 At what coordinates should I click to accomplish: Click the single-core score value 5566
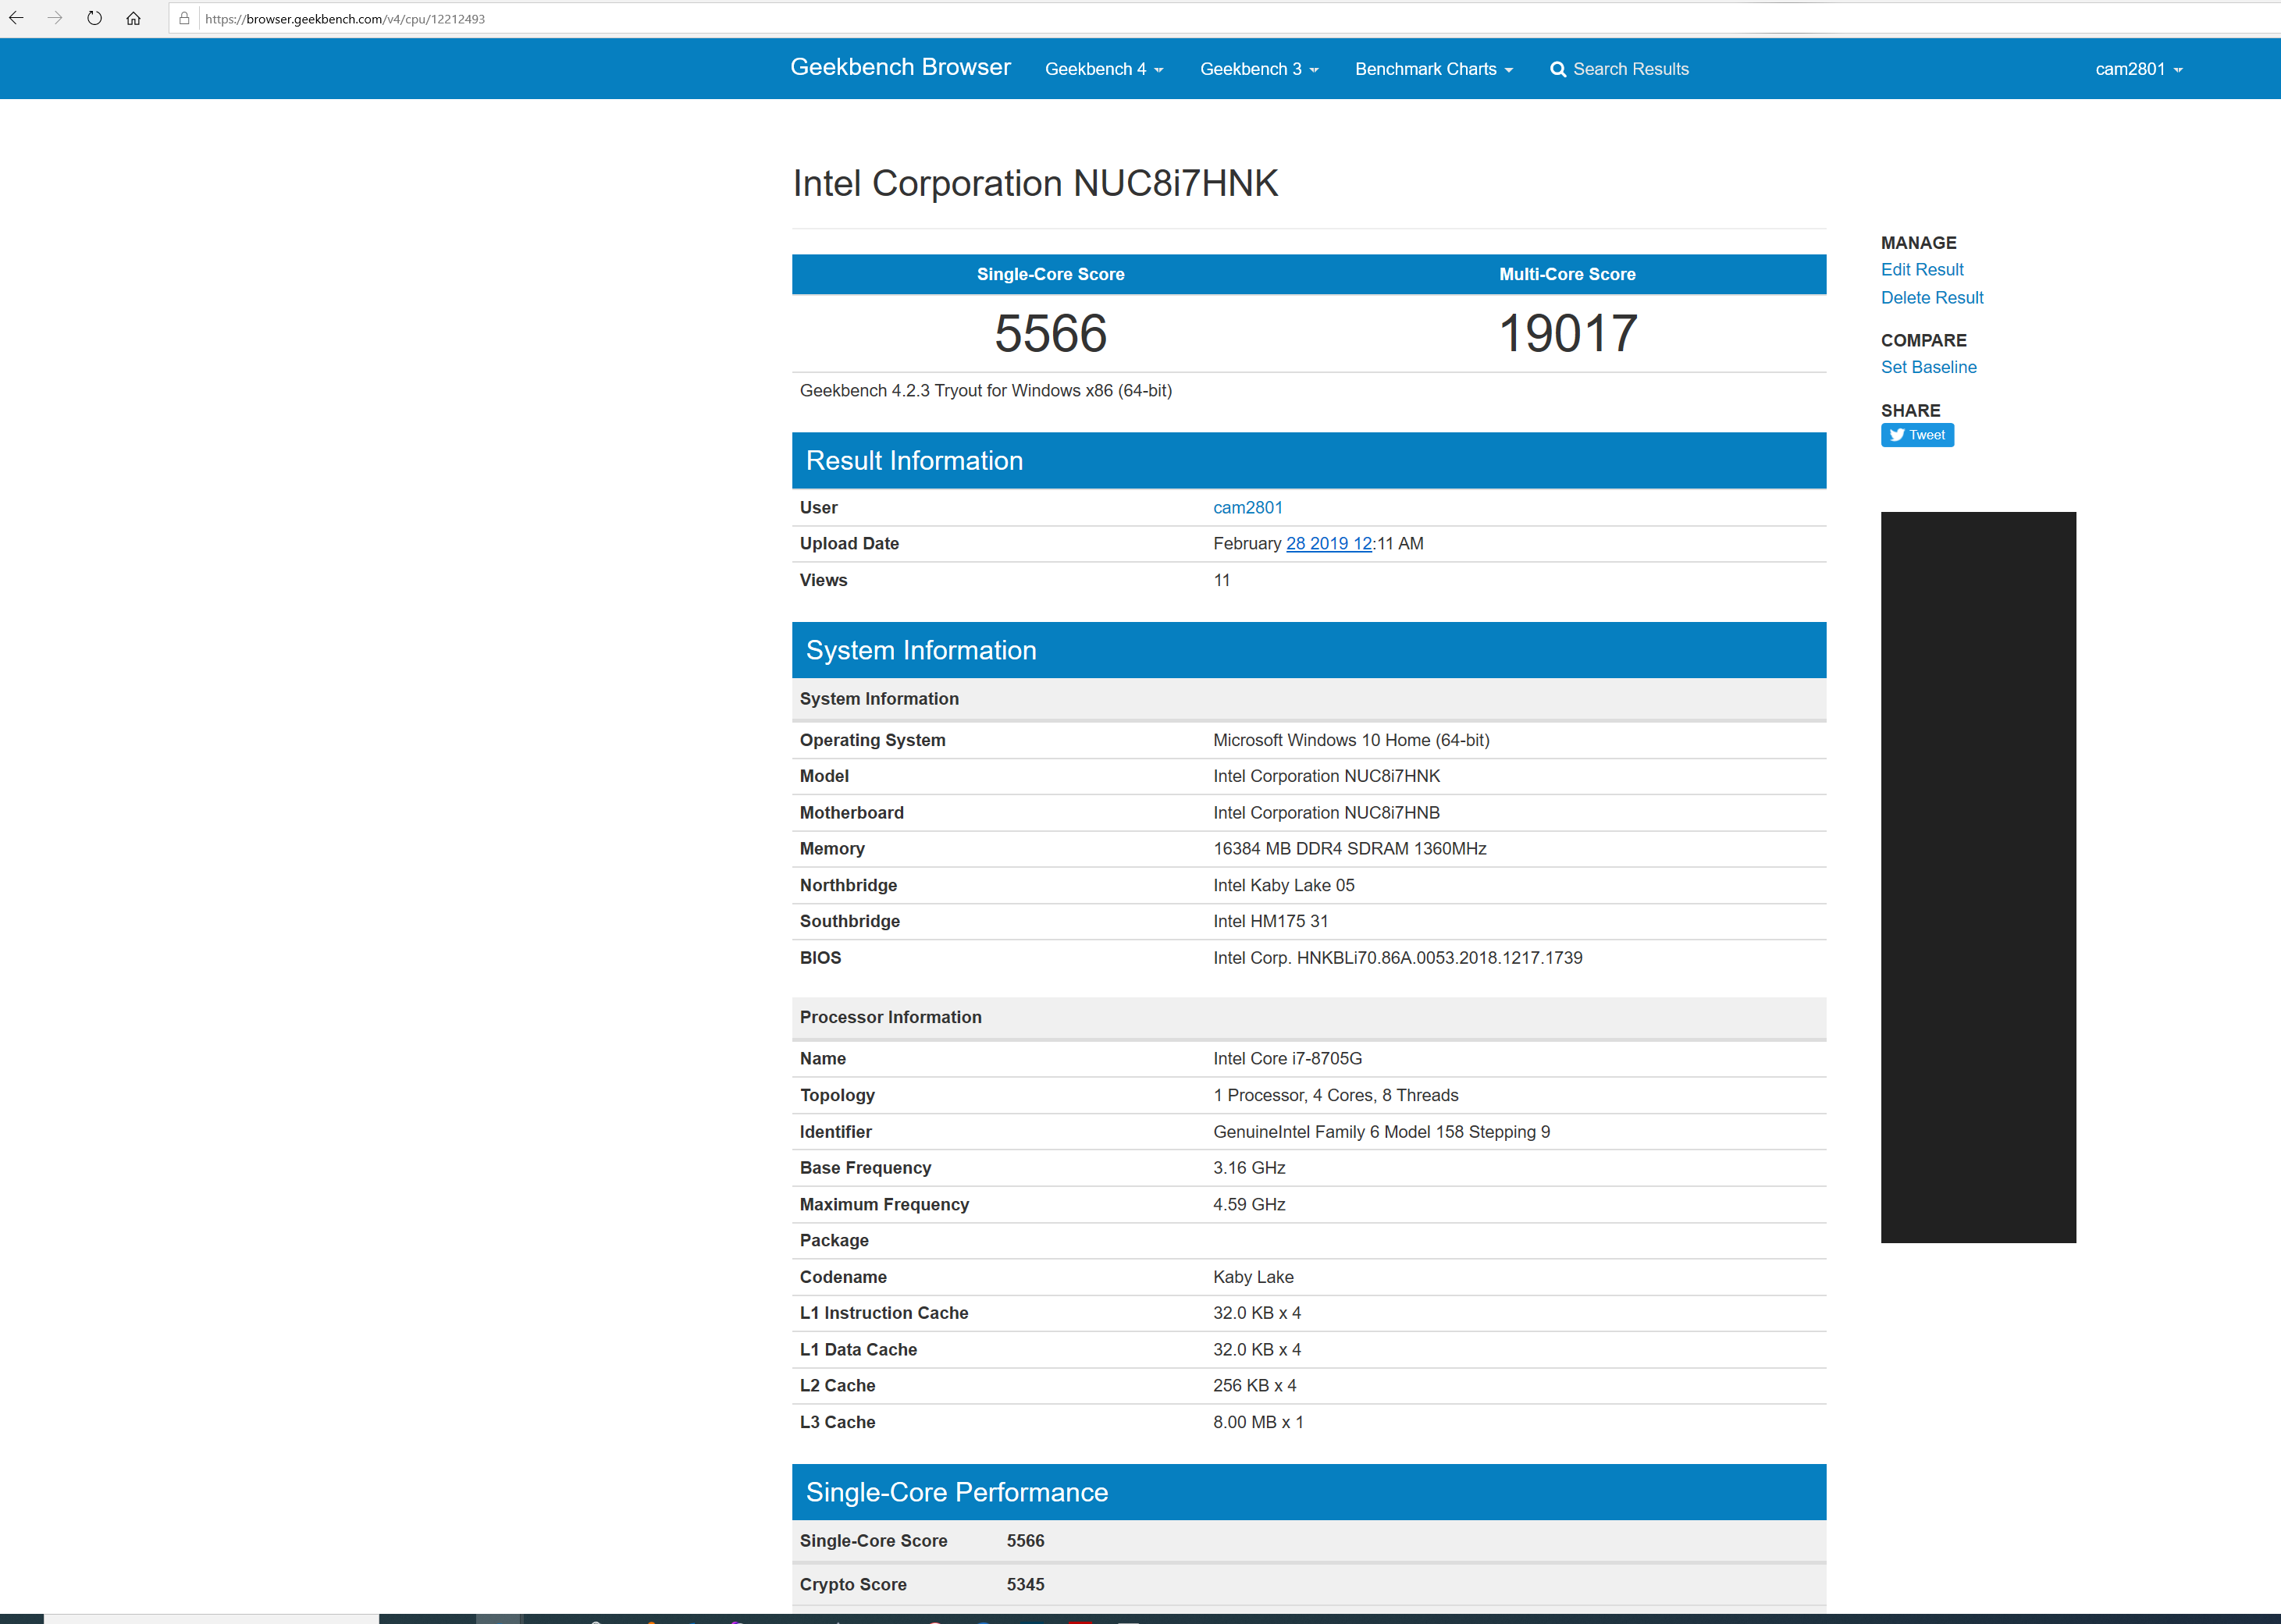pyautogui.click(x=1050, y=333)
